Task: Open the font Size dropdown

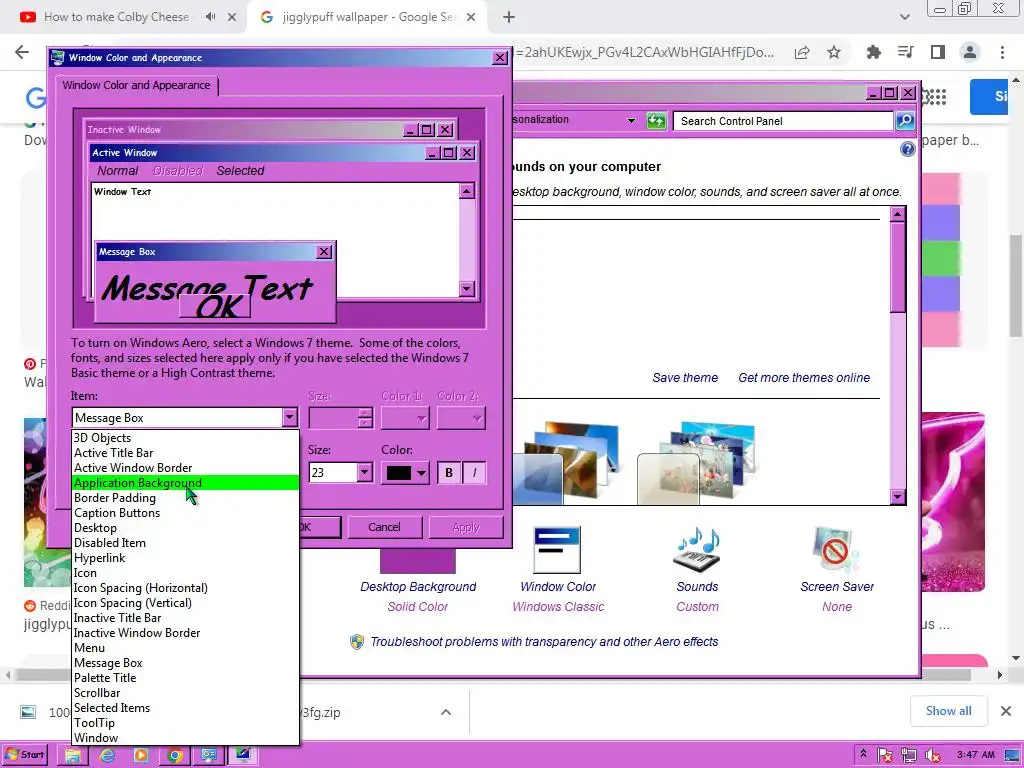Action: (x=365, y=472)
